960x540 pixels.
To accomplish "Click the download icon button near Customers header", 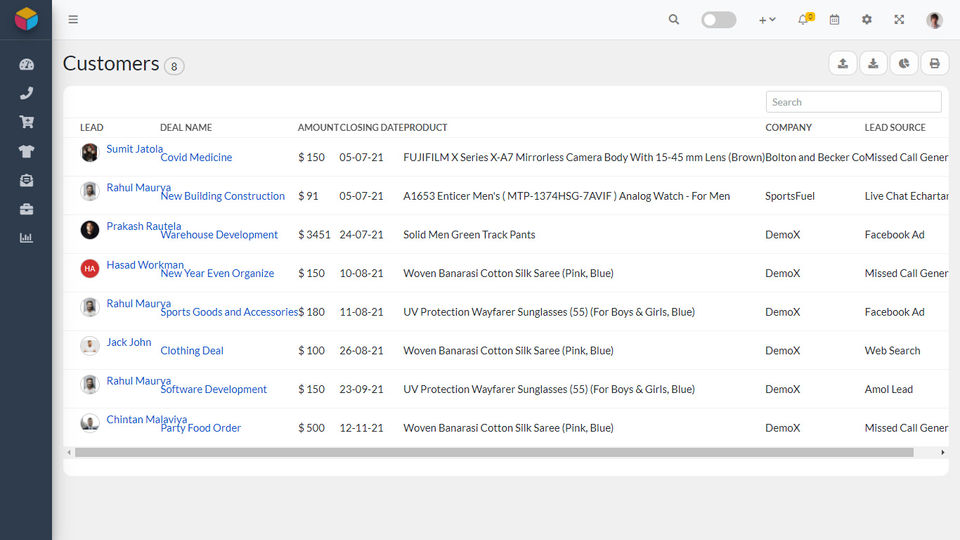I will click(873, 63).
